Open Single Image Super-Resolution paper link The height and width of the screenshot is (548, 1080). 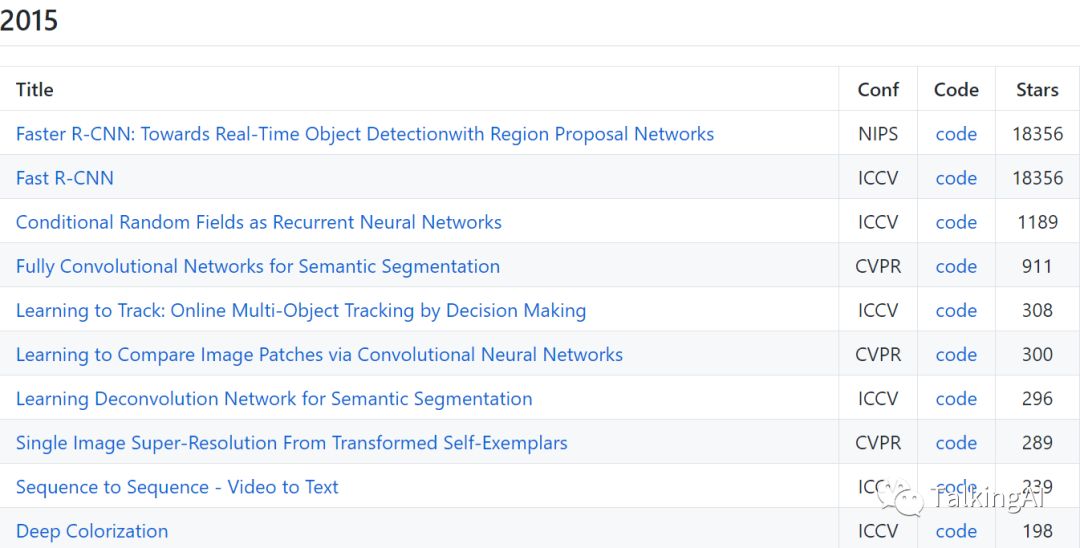tap(291, 442)
